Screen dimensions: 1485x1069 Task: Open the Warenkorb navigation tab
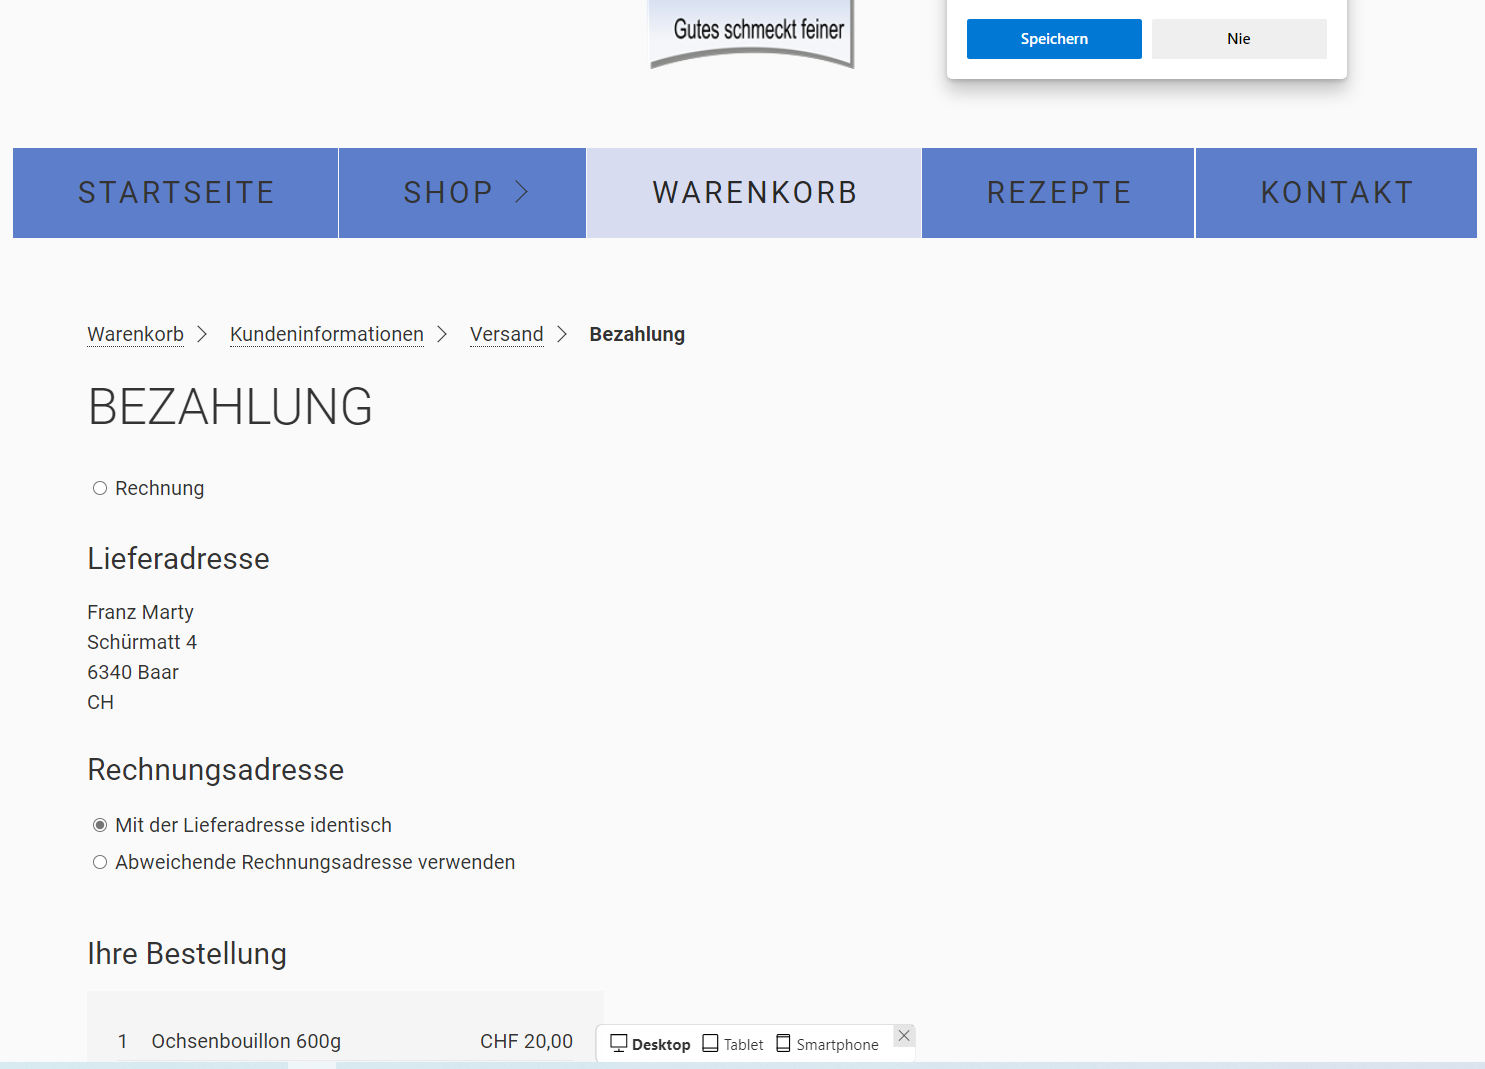[754, 193]
